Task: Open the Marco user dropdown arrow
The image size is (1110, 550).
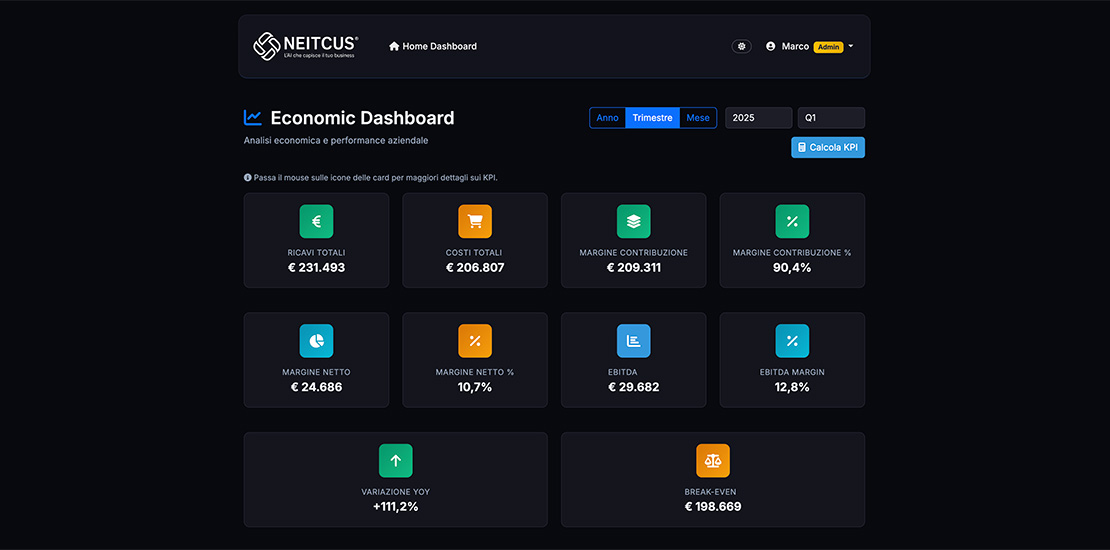Action: (851, 46)
